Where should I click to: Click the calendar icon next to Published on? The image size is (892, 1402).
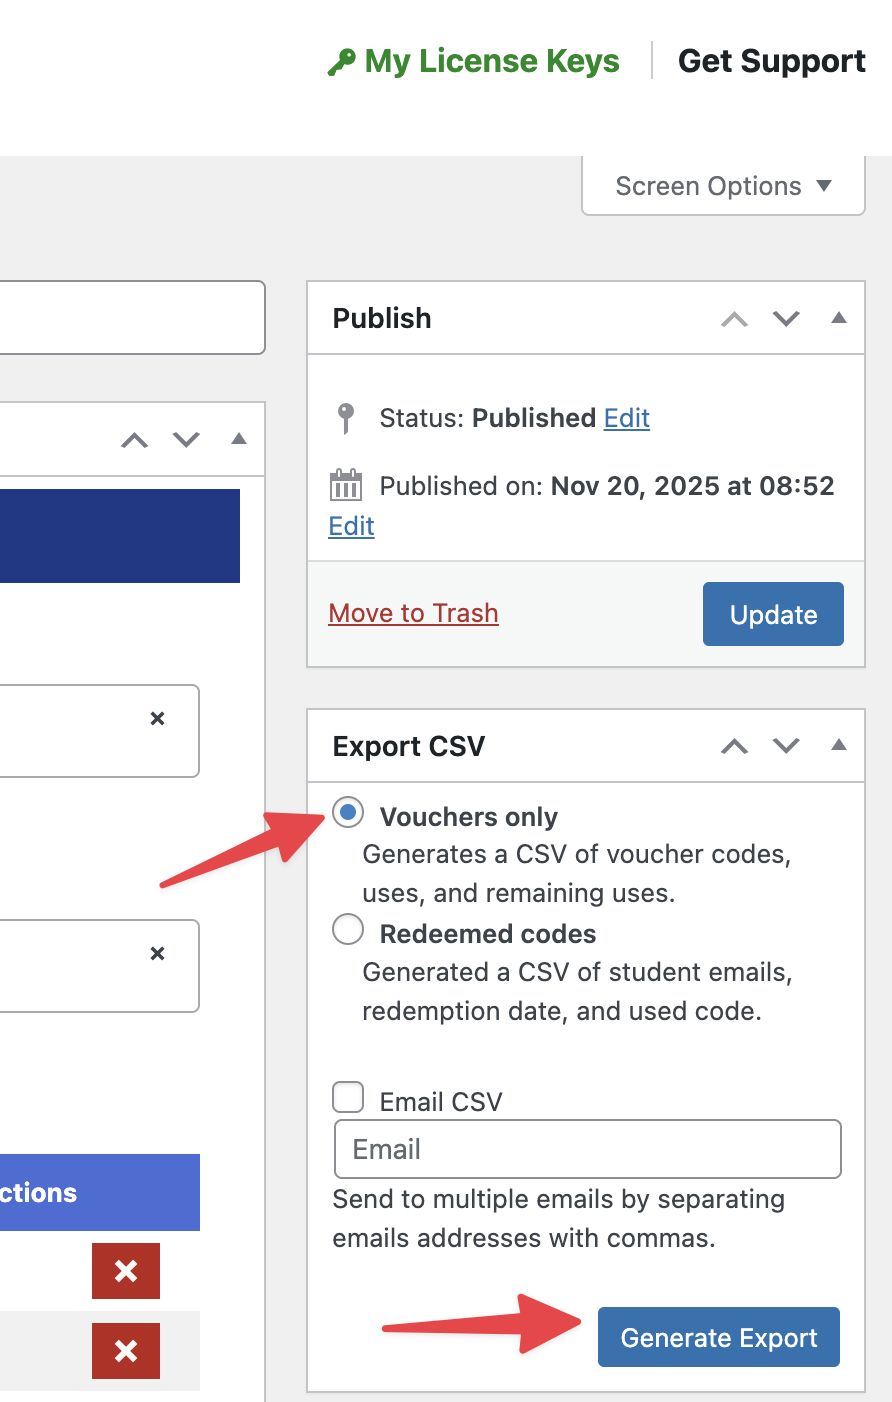[345, 486]
